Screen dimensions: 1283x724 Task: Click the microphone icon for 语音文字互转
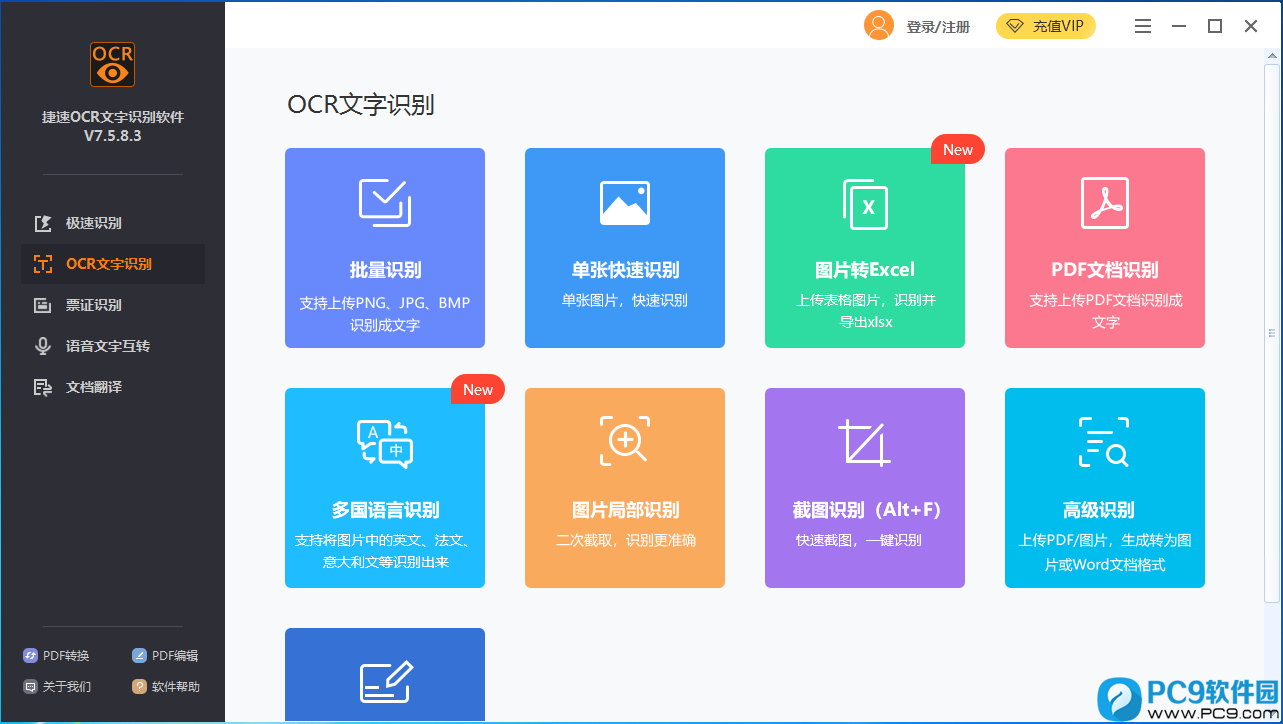(x=43, y=346)
